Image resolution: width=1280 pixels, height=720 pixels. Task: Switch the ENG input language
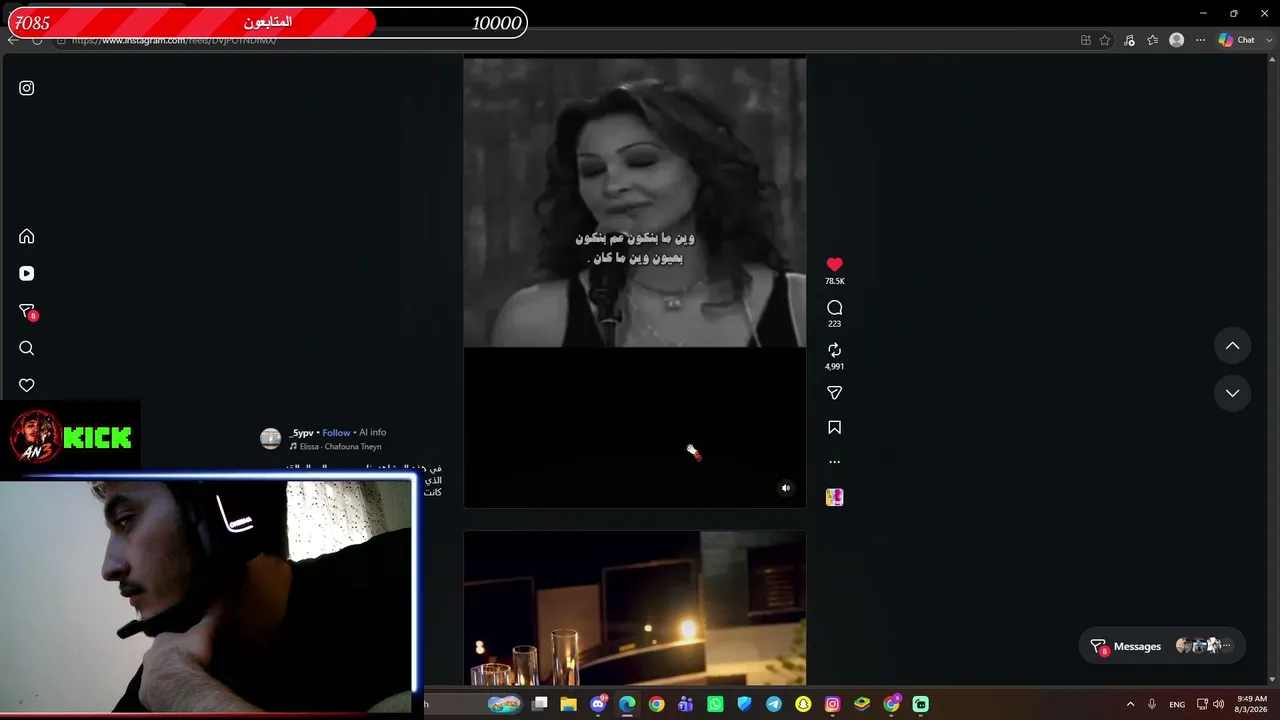tap(1177, 704)
